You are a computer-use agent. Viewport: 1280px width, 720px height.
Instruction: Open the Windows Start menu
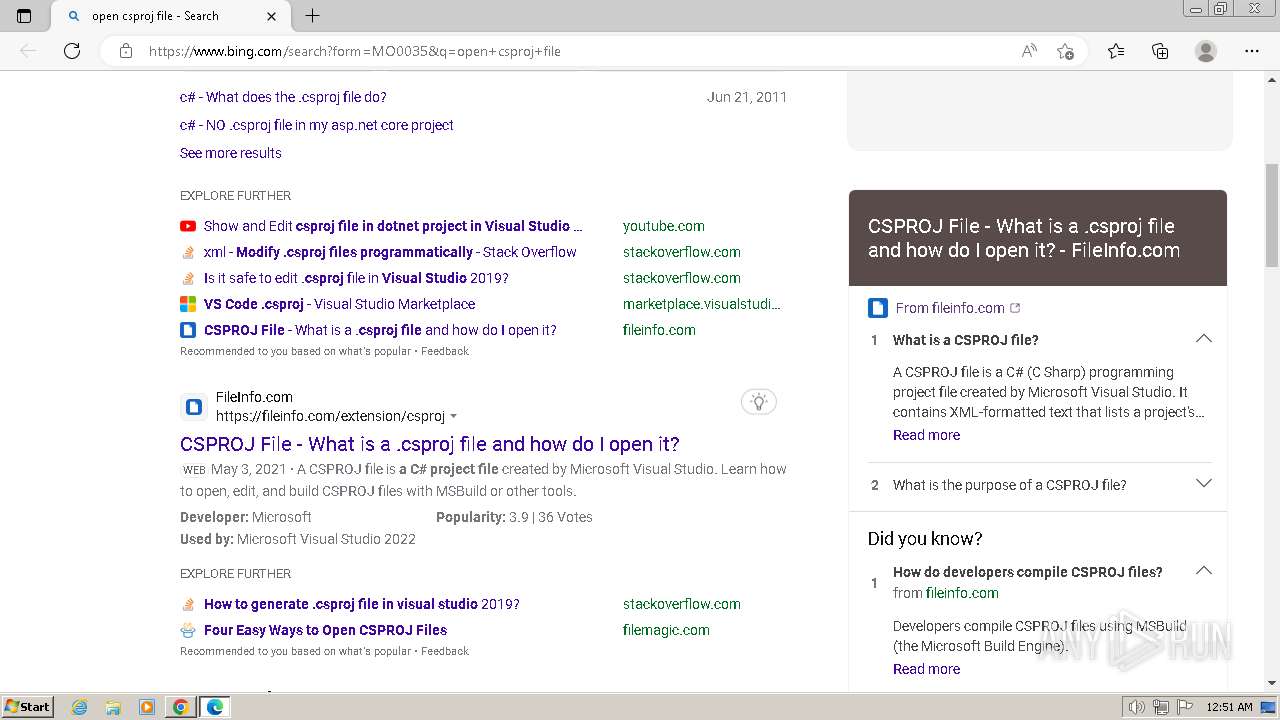click(x=27, y=707)
